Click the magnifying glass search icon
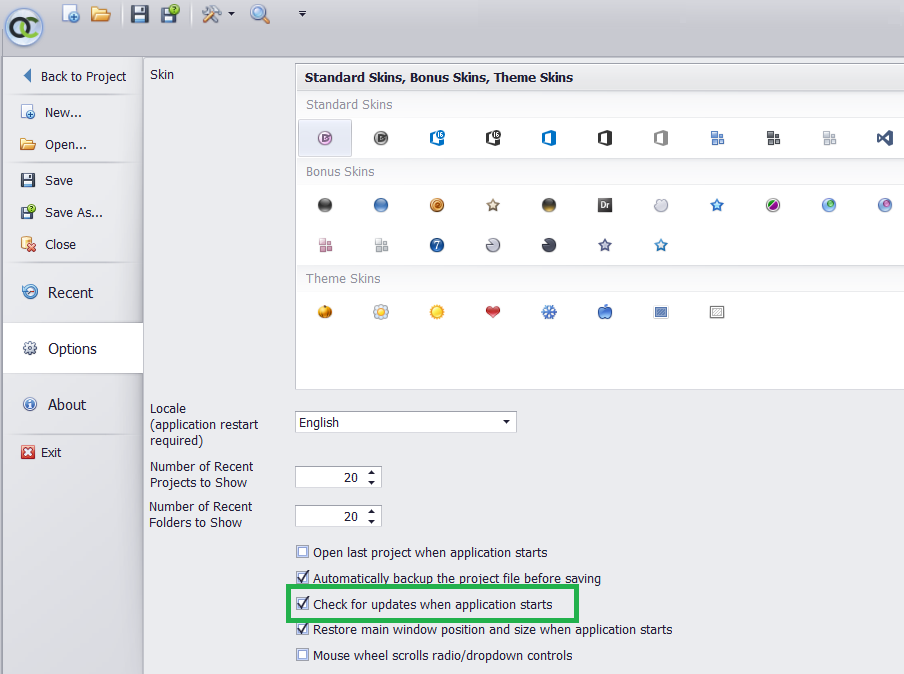 (x=260, y=14)
